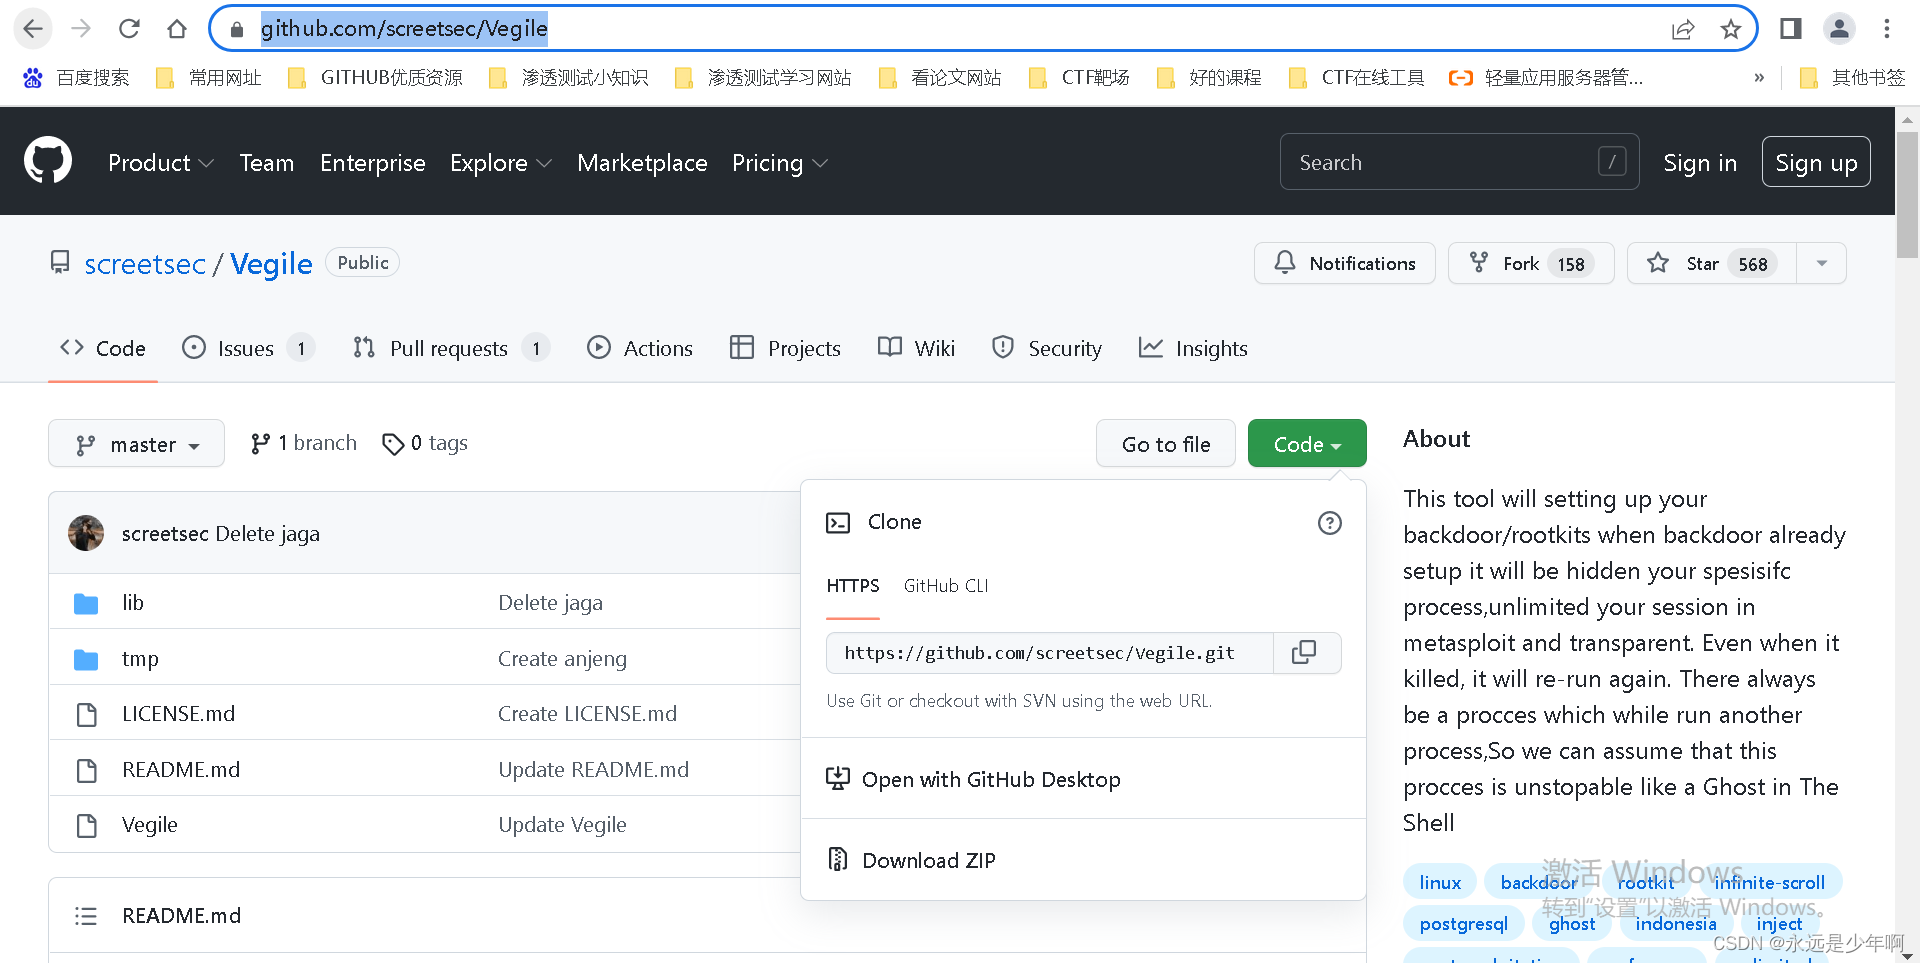The height and width of the screenshot is (963, 1920).
Task: Click the share page icon in address bar
Action: tap(1683, 29)
